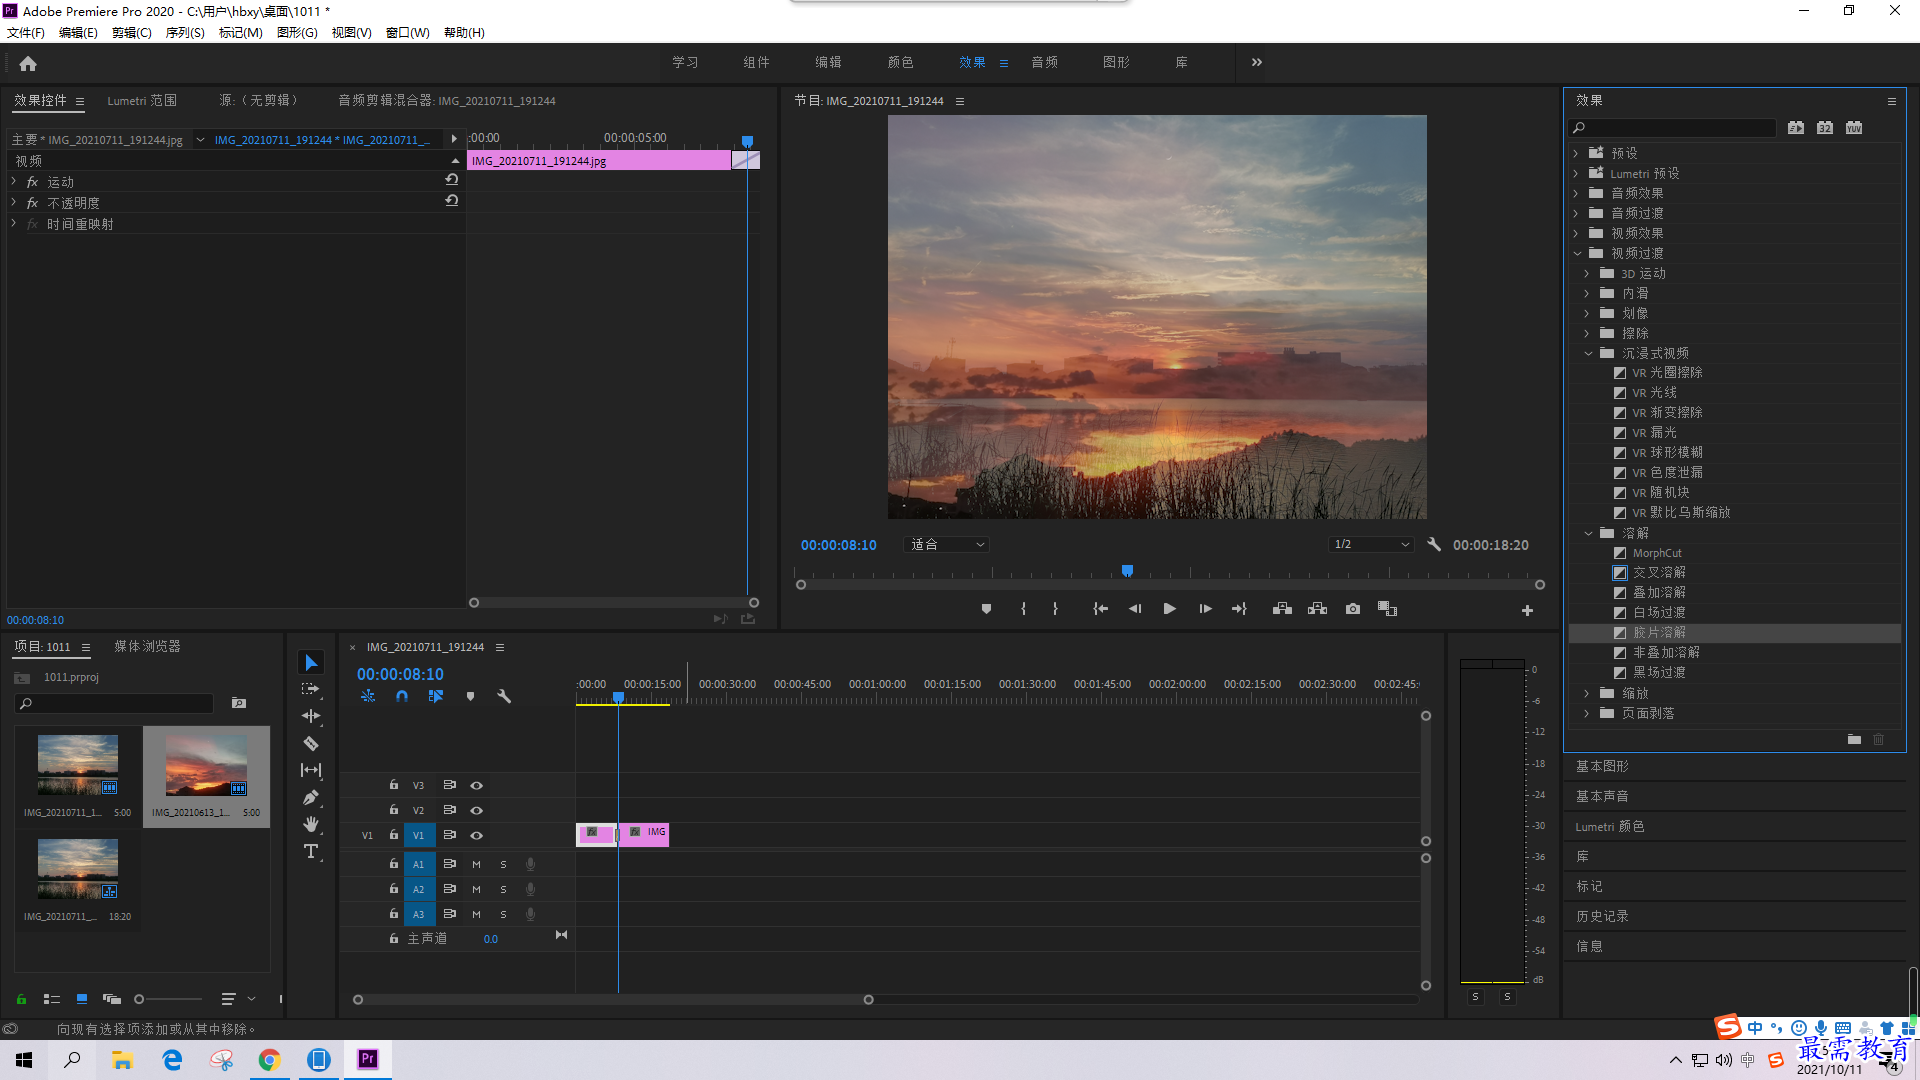This screenshot has height=1080, width=1920.
Task: Toggle V3 track output eye
Action: 477,785
